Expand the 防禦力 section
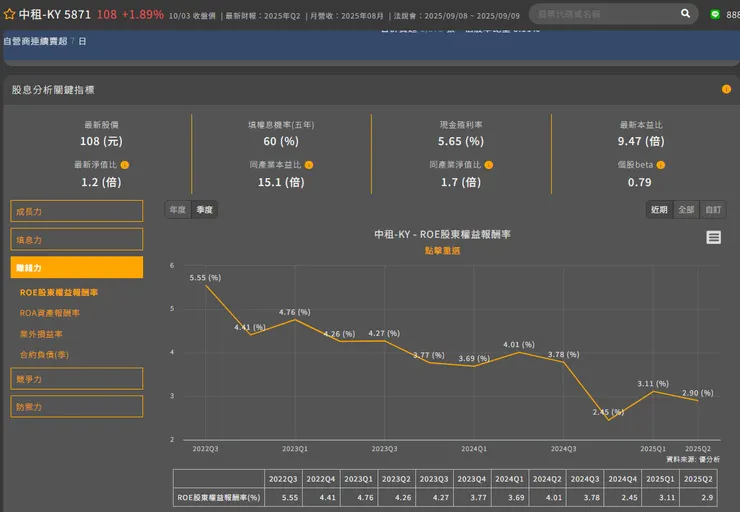The image size is (740, 512). tap(76, 407)
